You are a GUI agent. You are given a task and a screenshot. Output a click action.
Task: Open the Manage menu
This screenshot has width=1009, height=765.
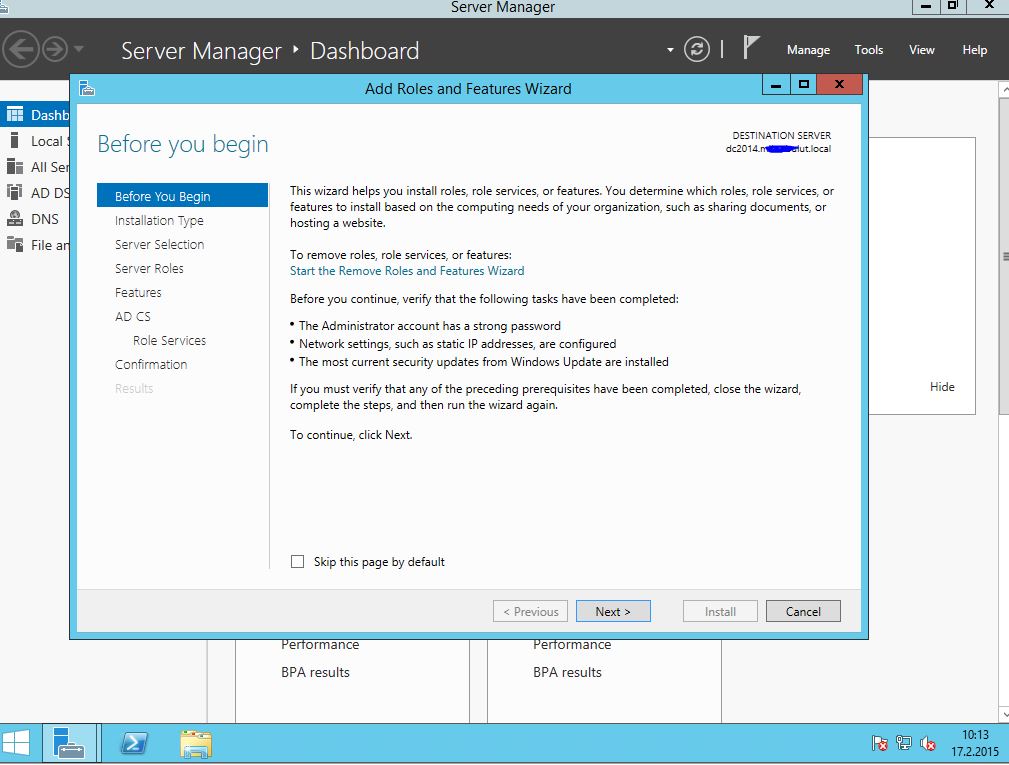click(808, 50)
